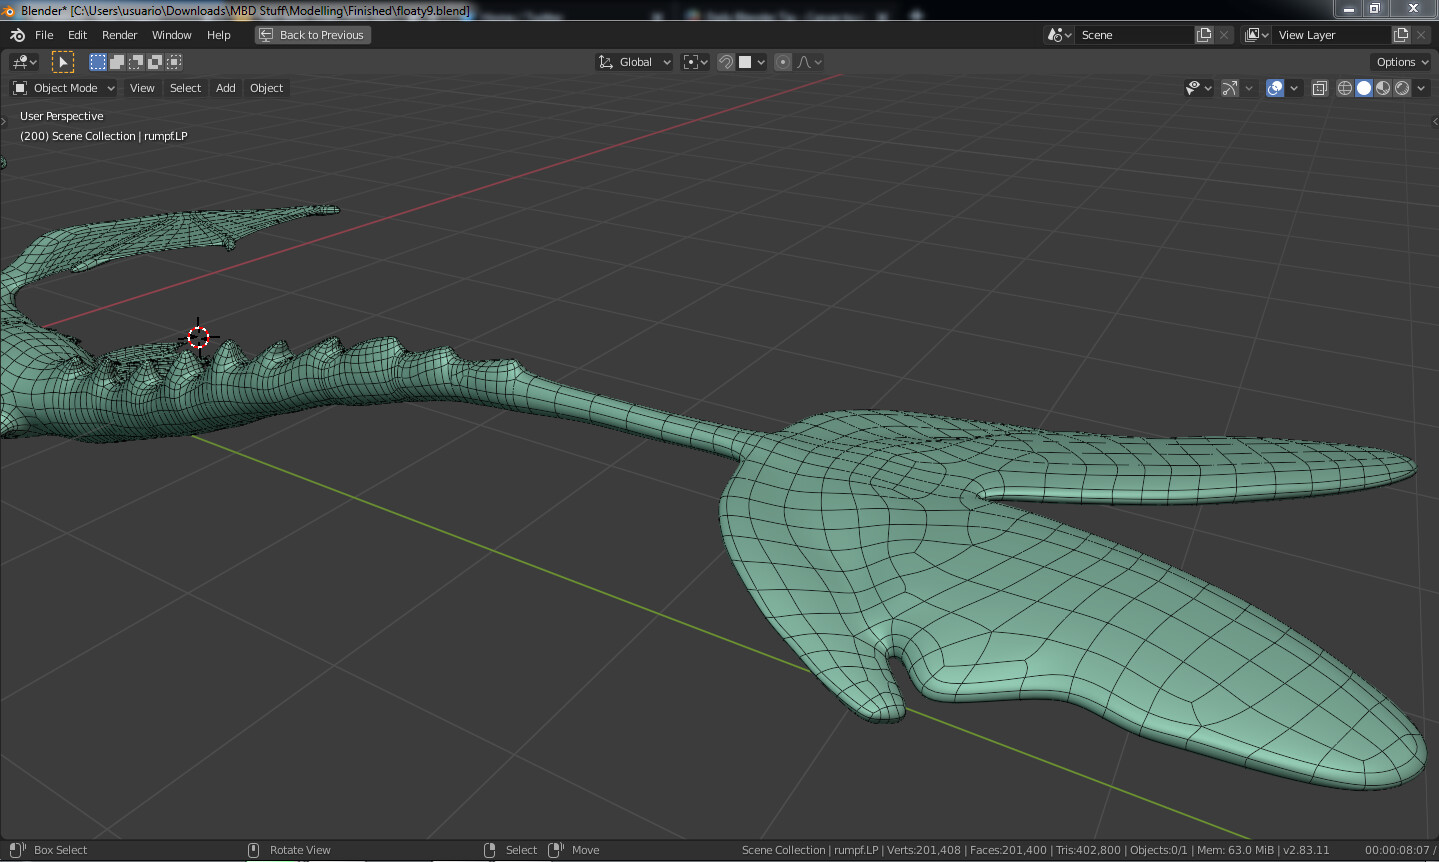Open the overlays settings dropdown arrow
1439x862 pixels.
[1294, 88]
